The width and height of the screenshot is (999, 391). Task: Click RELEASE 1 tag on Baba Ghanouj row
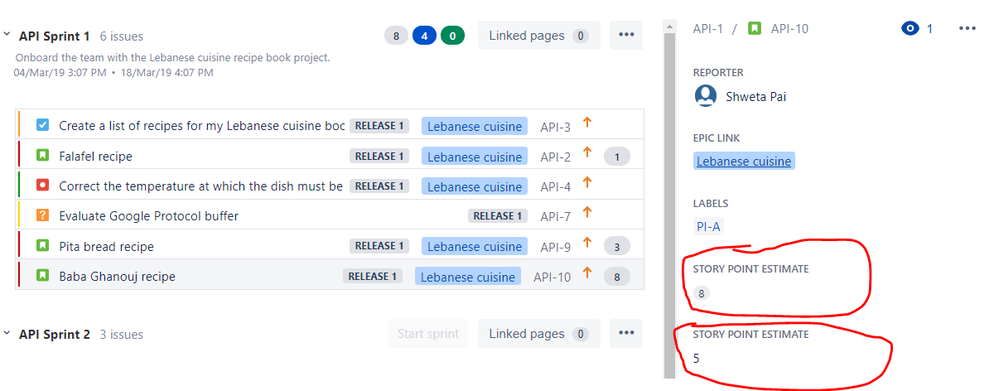pos(373,276)
